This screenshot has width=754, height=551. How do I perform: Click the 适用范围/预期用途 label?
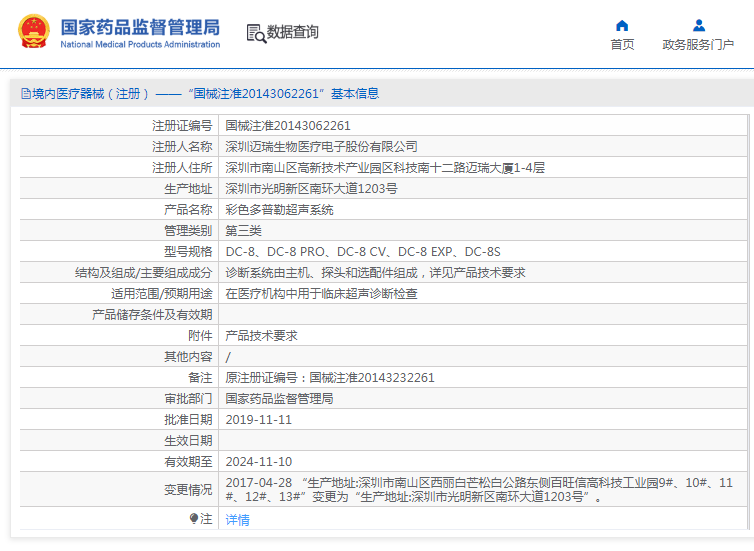162,294
